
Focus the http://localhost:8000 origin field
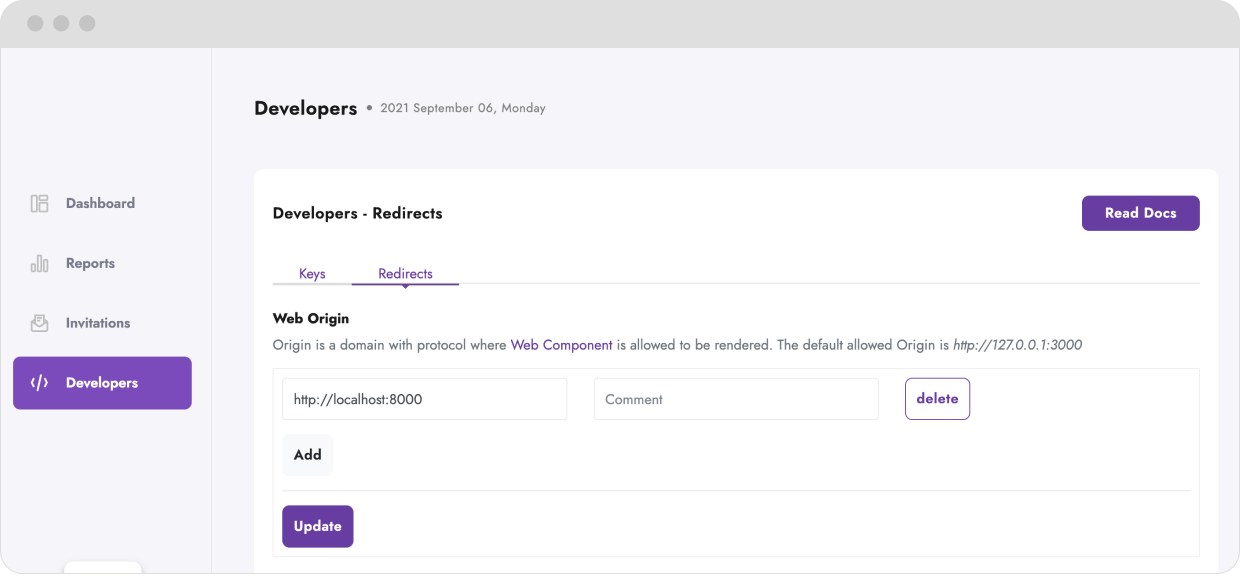click(x=425, y=399)
